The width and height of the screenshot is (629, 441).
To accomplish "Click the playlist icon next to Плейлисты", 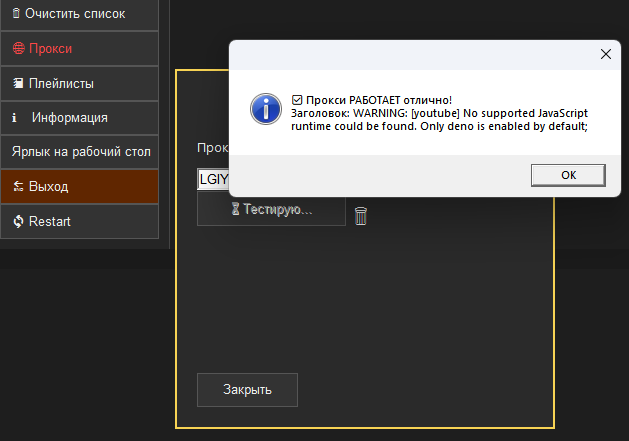I will pyautogui.click(x=18, y=83).
